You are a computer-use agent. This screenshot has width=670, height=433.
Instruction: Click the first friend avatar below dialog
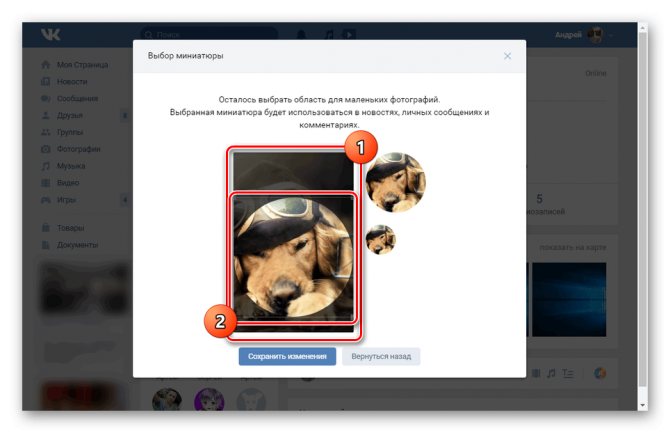click(167, 401)
